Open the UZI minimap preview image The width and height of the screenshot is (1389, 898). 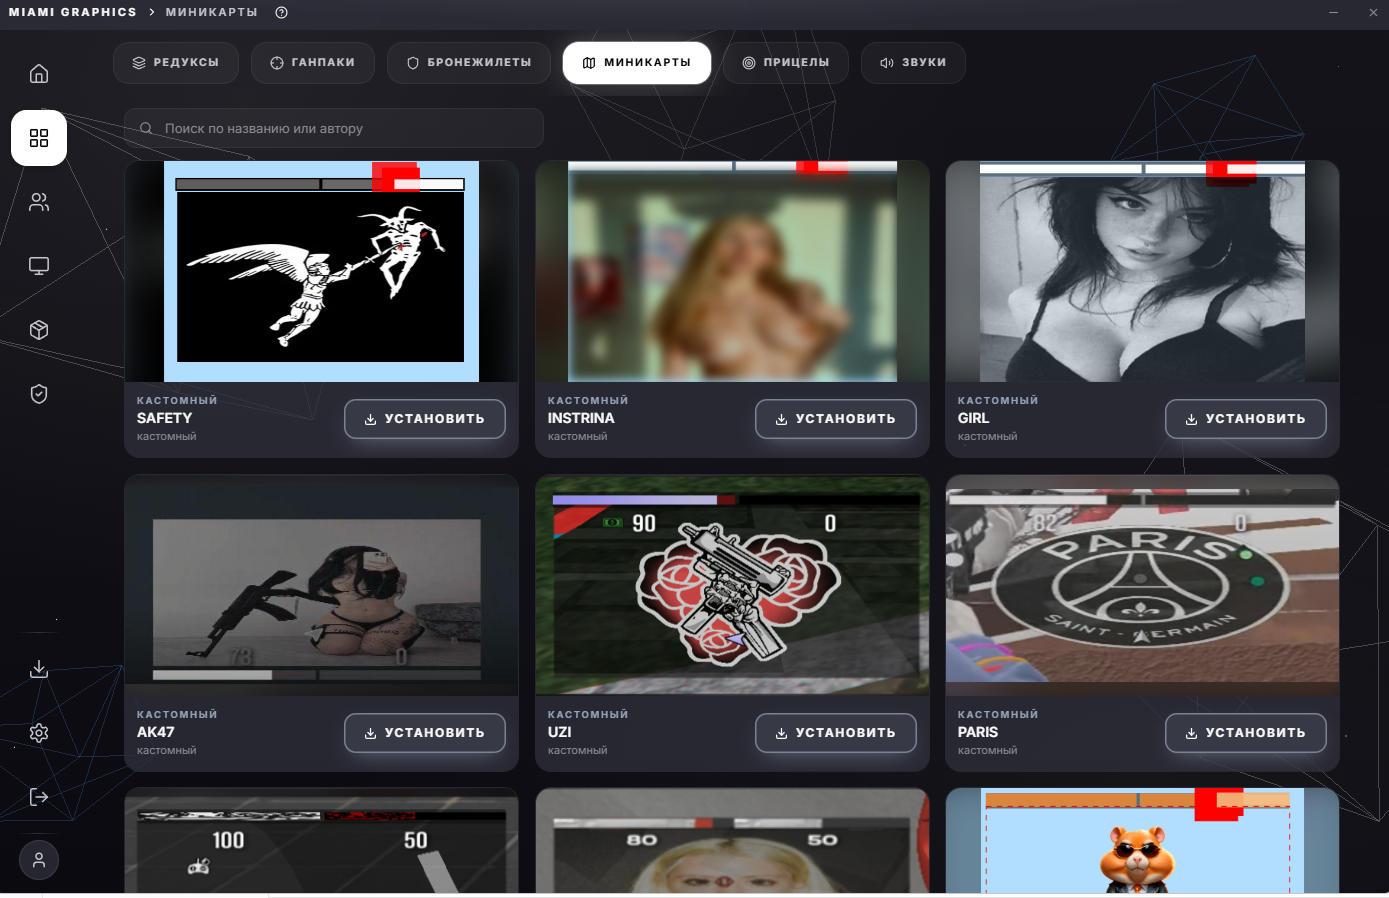tap(733, 585)
